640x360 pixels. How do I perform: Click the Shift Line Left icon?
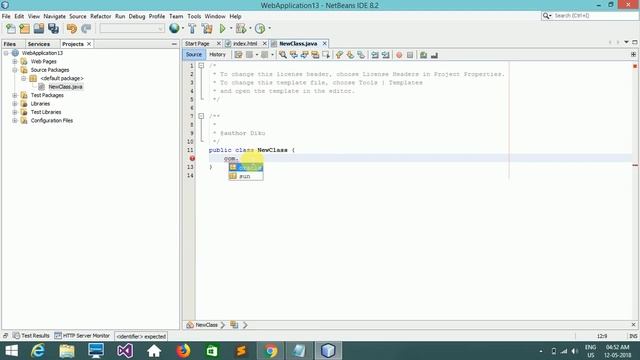pos(375,55)
